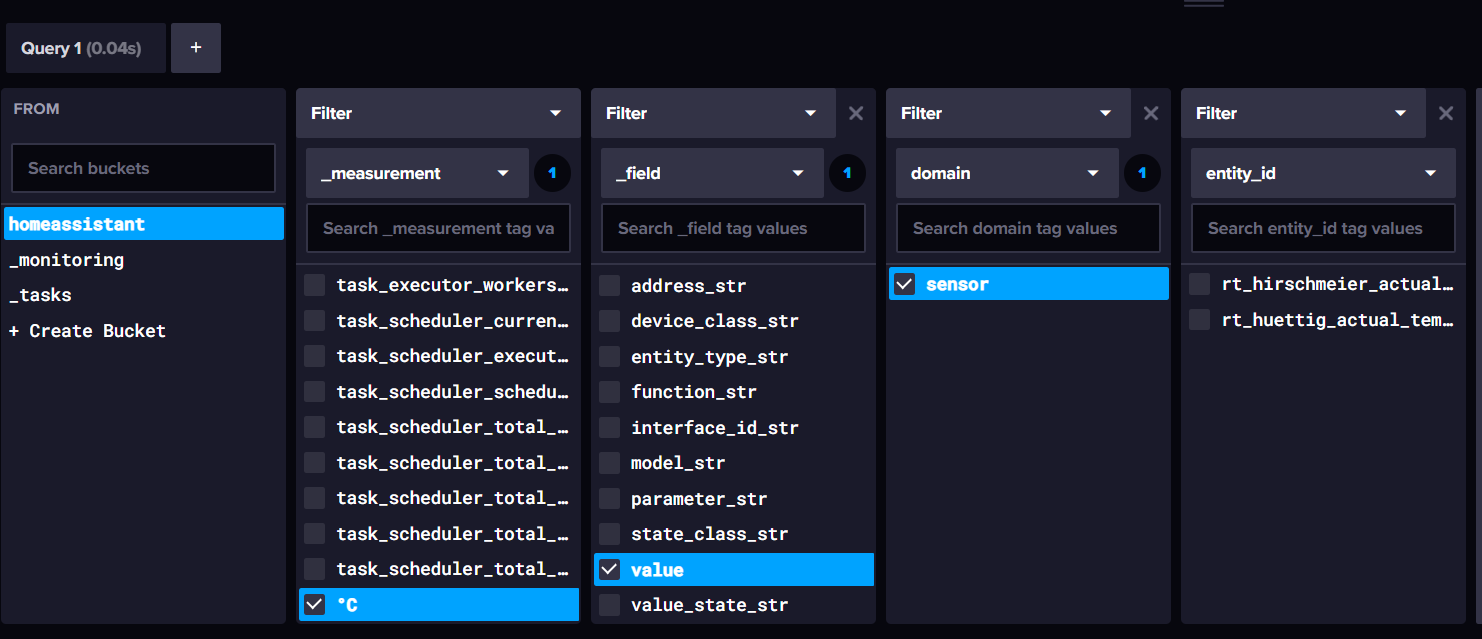This screenshot has height=639, width=1482.
Task: Select the _tasks bucket
Action: coord(41,295)
